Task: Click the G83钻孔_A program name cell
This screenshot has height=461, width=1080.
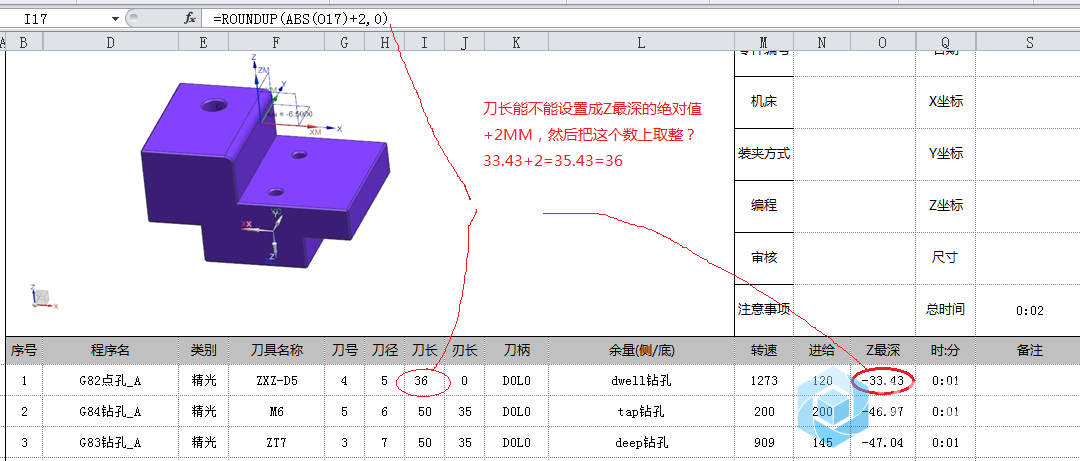Action: pos(110,442)
